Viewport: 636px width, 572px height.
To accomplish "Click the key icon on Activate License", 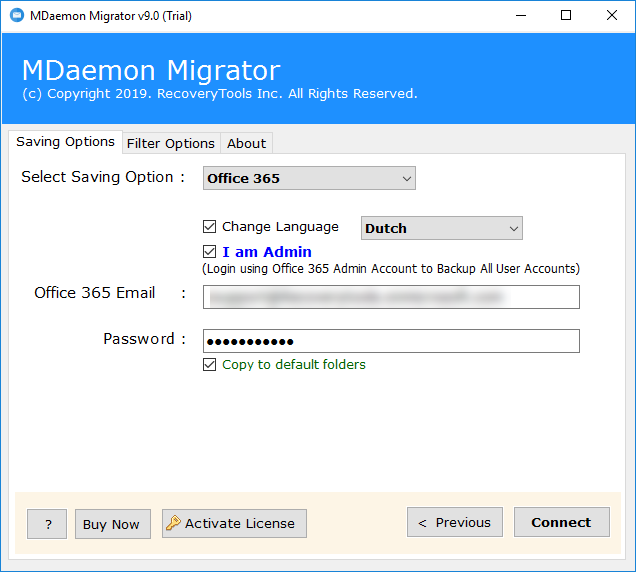I will pyautogui.click(x=173, y=523).
